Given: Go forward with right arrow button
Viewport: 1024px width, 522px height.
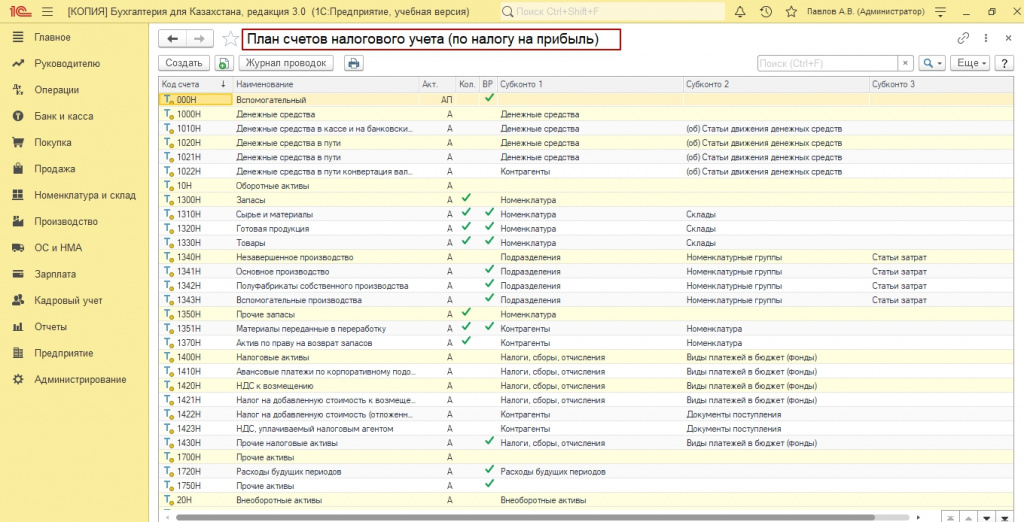Looking at the screenshot, I should [x=199, y=39].
